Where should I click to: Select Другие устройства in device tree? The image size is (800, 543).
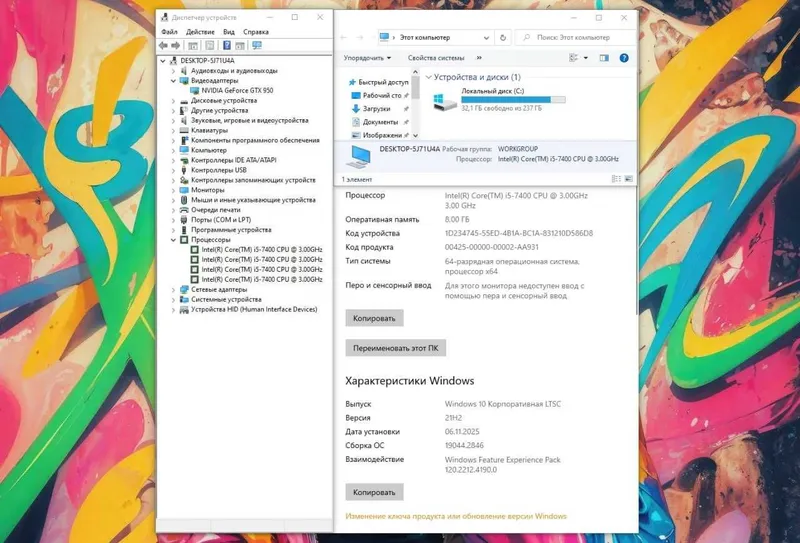point(219,110)
